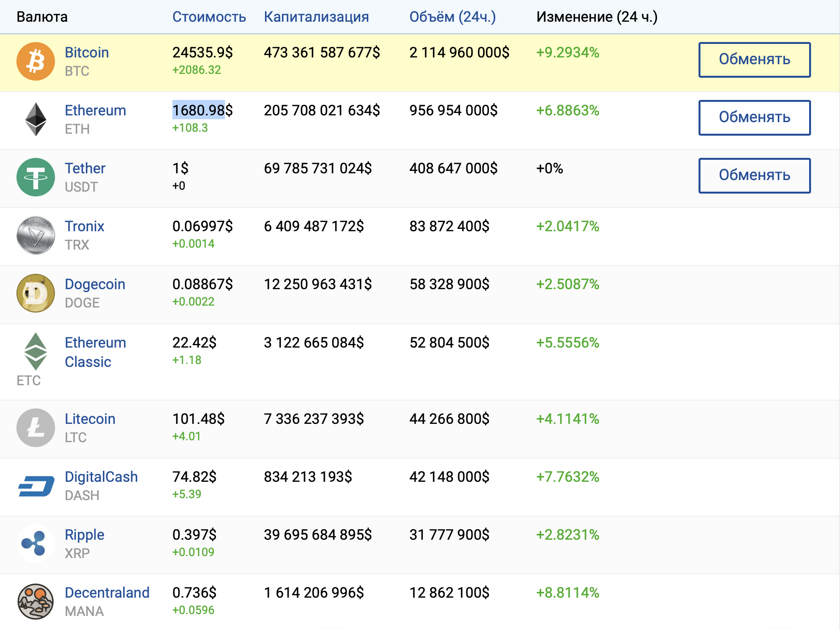Open the Dogecoin currency link
This screenshot has width=840, height=630.
tap(95, 284)
